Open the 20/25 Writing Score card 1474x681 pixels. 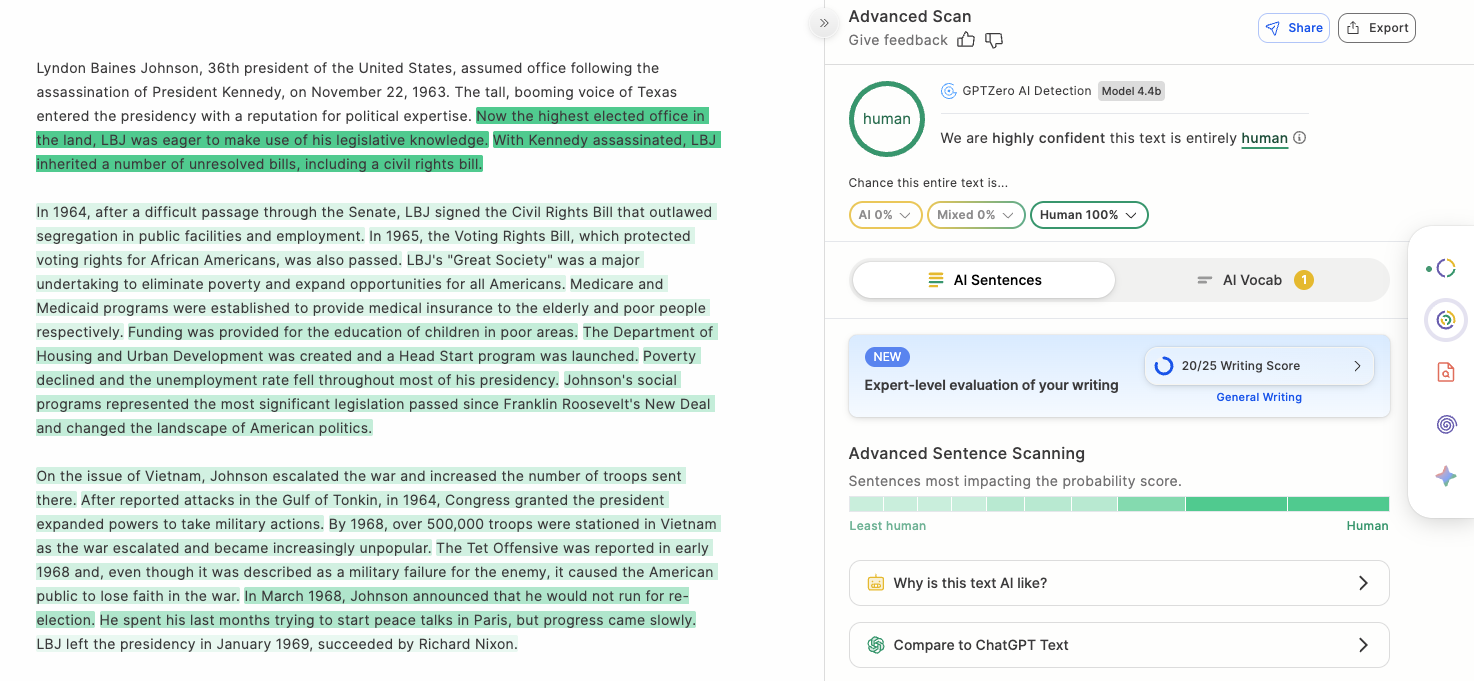pyautogui.click(x=1259, y=366)
